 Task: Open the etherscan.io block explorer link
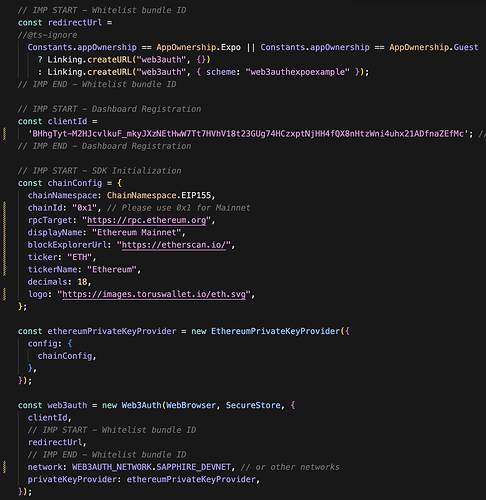coord(174,245)
